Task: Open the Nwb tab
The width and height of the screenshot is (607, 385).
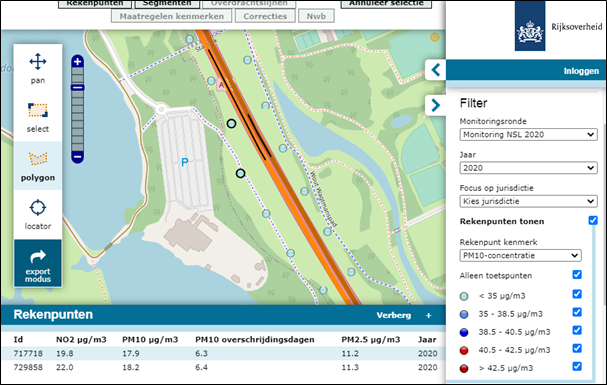Action: (x=316, y=16)
